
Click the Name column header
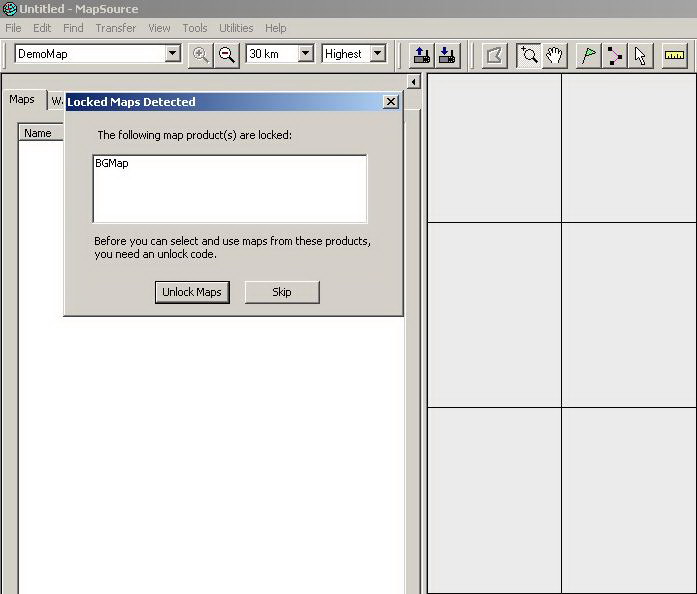coord(40,133)
